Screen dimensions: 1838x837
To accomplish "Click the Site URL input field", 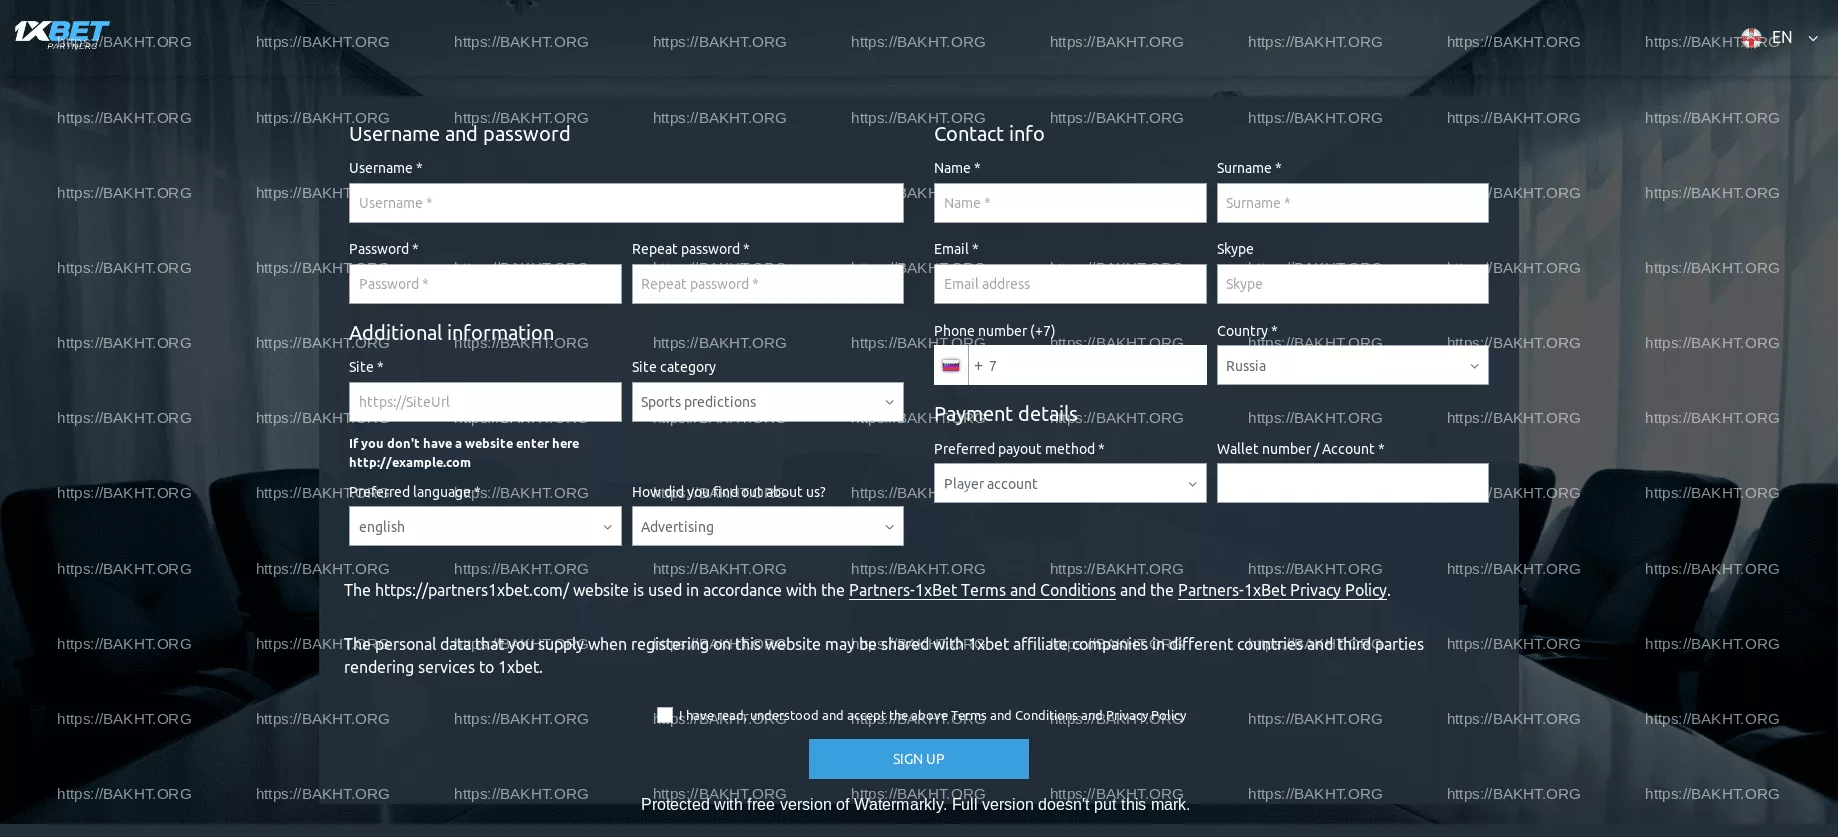I will click(x=485, y=402).
